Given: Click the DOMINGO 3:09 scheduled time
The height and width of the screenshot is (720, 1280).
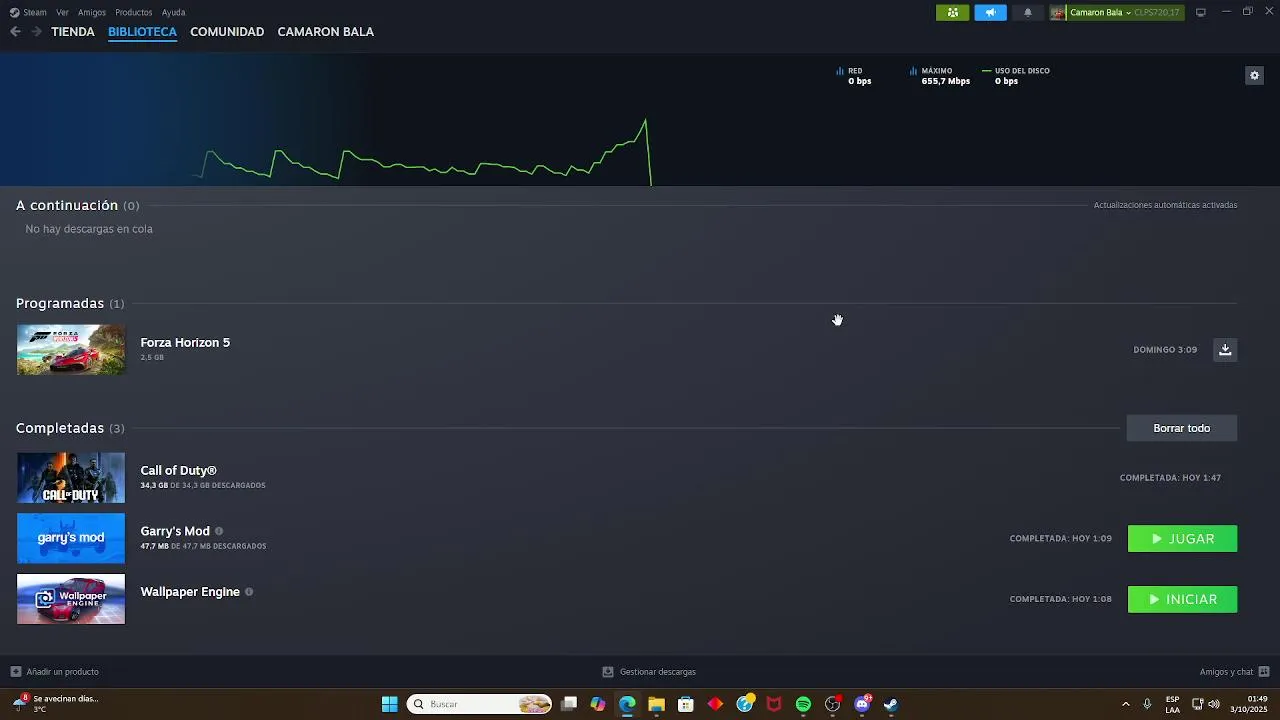Looking at the screenshot, I should click(1165, 350).
